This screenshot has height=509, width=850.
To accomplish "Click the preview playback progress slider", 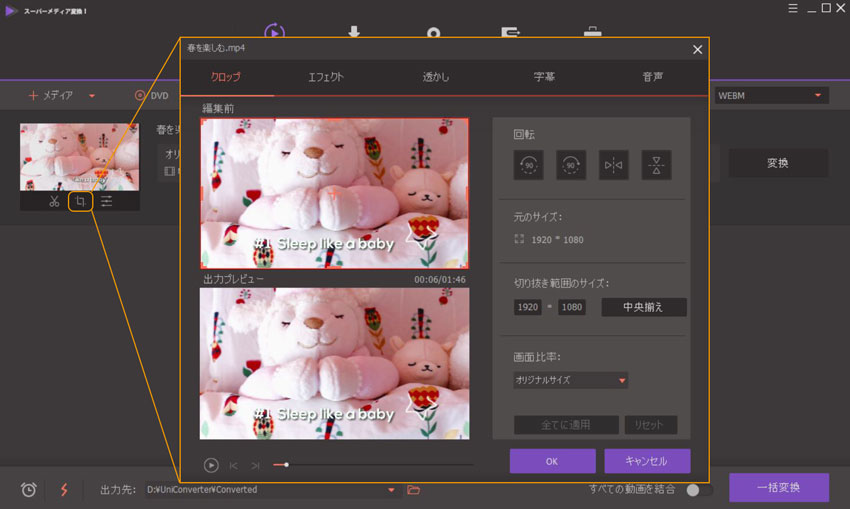I will point(373,465).
